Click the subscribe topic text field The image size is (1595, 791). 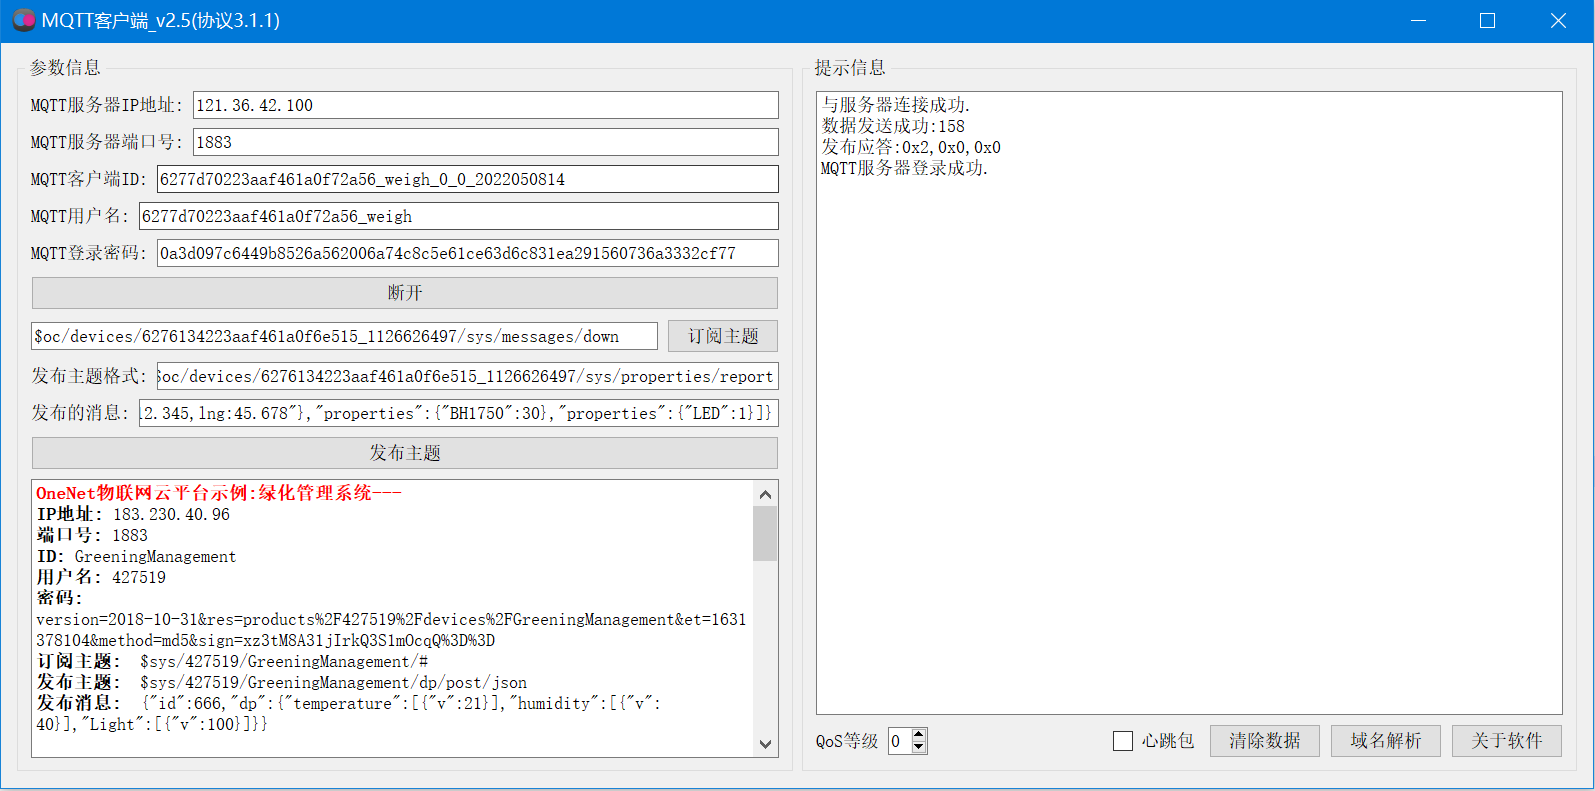pos(344,336)
